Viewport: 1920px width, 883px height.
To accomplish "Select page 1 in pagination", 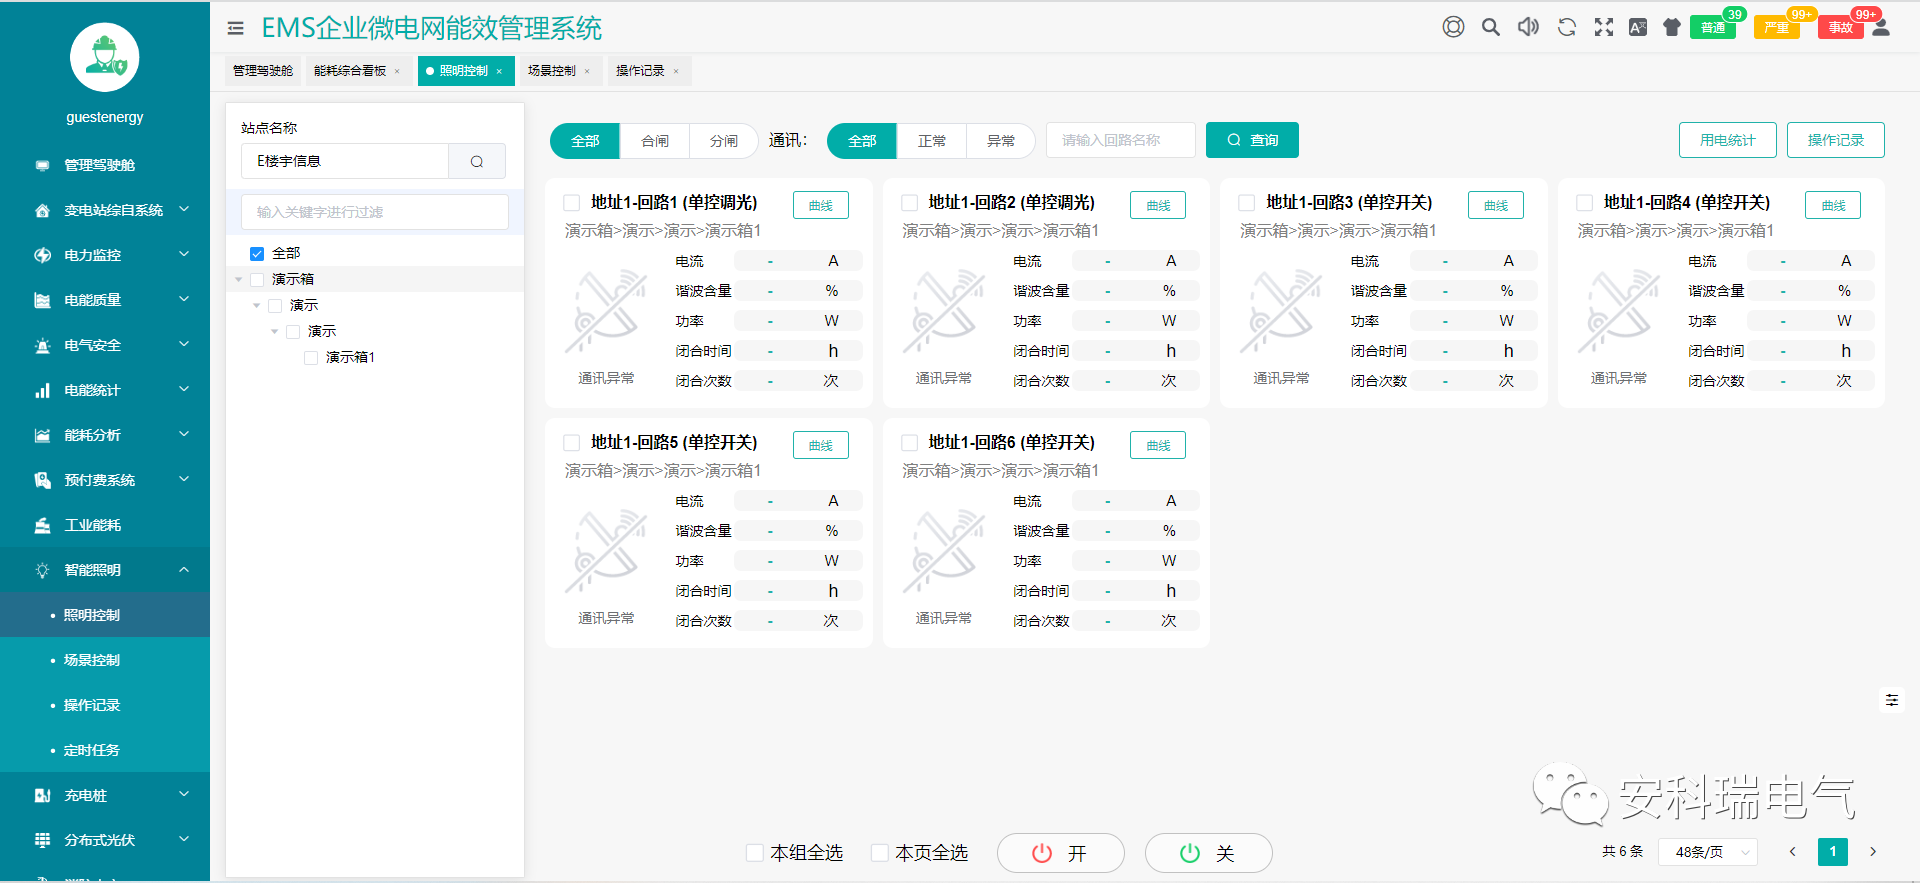I will pyautogui.click(x=1833, y=852).
